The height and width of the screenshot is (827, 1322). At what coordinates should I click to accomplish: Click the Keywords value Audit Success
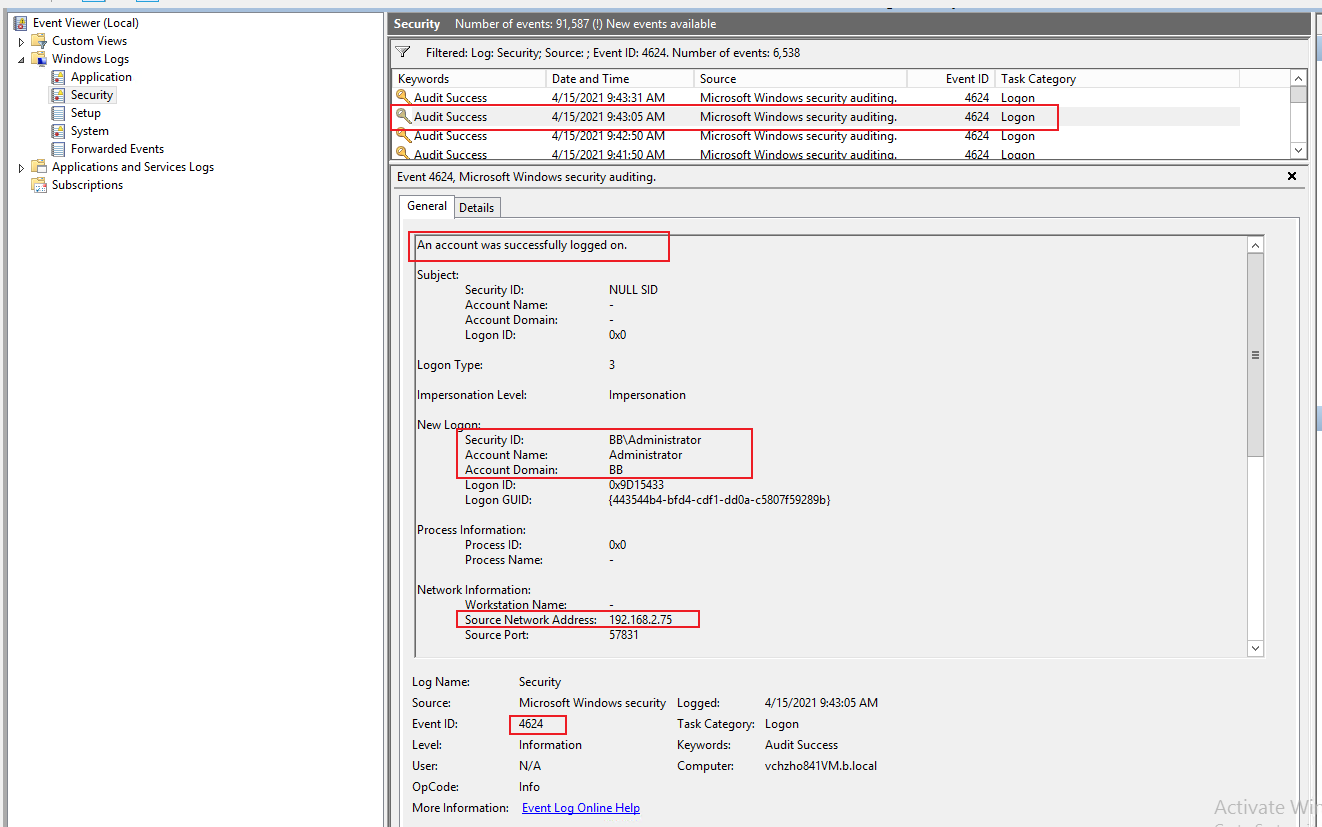801,745
